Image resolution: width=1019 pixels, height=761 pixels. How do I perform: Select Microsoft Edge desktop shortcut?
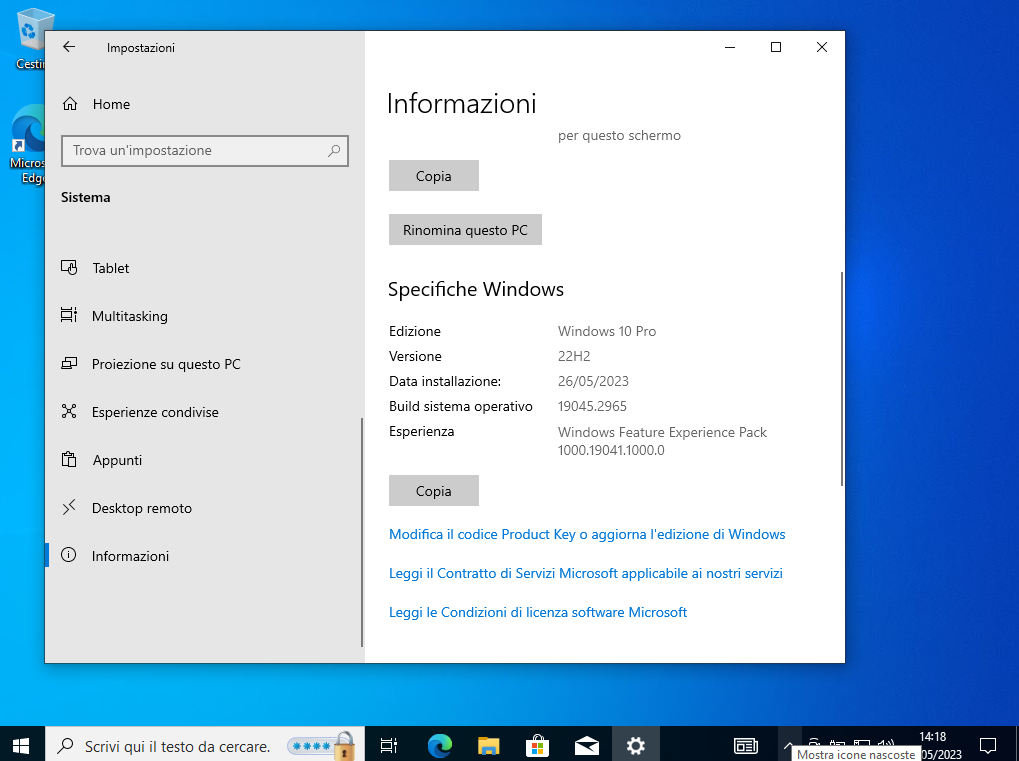27,144
